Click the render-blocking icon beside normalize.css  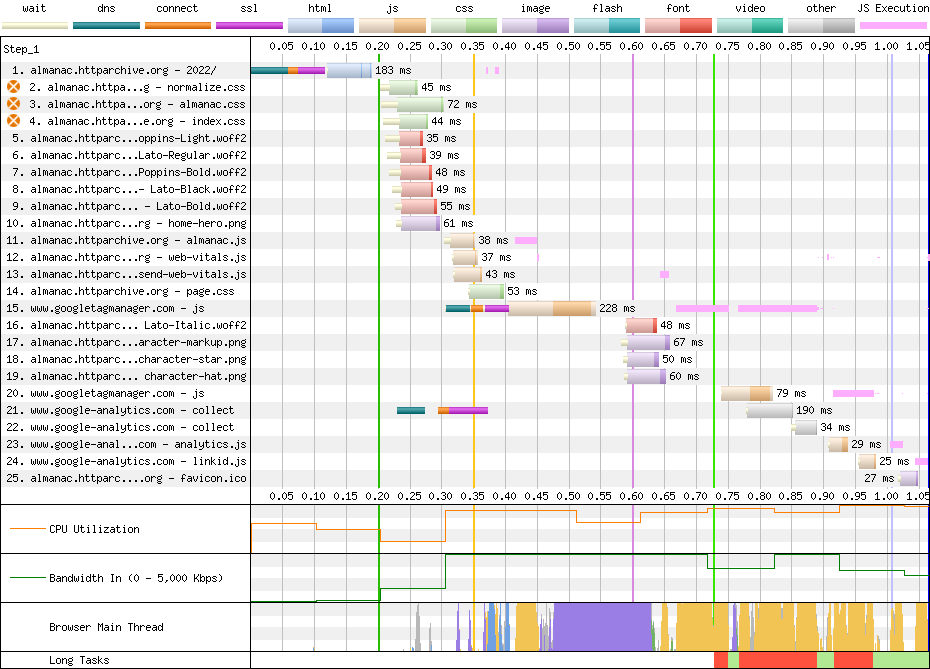point(14,87)
